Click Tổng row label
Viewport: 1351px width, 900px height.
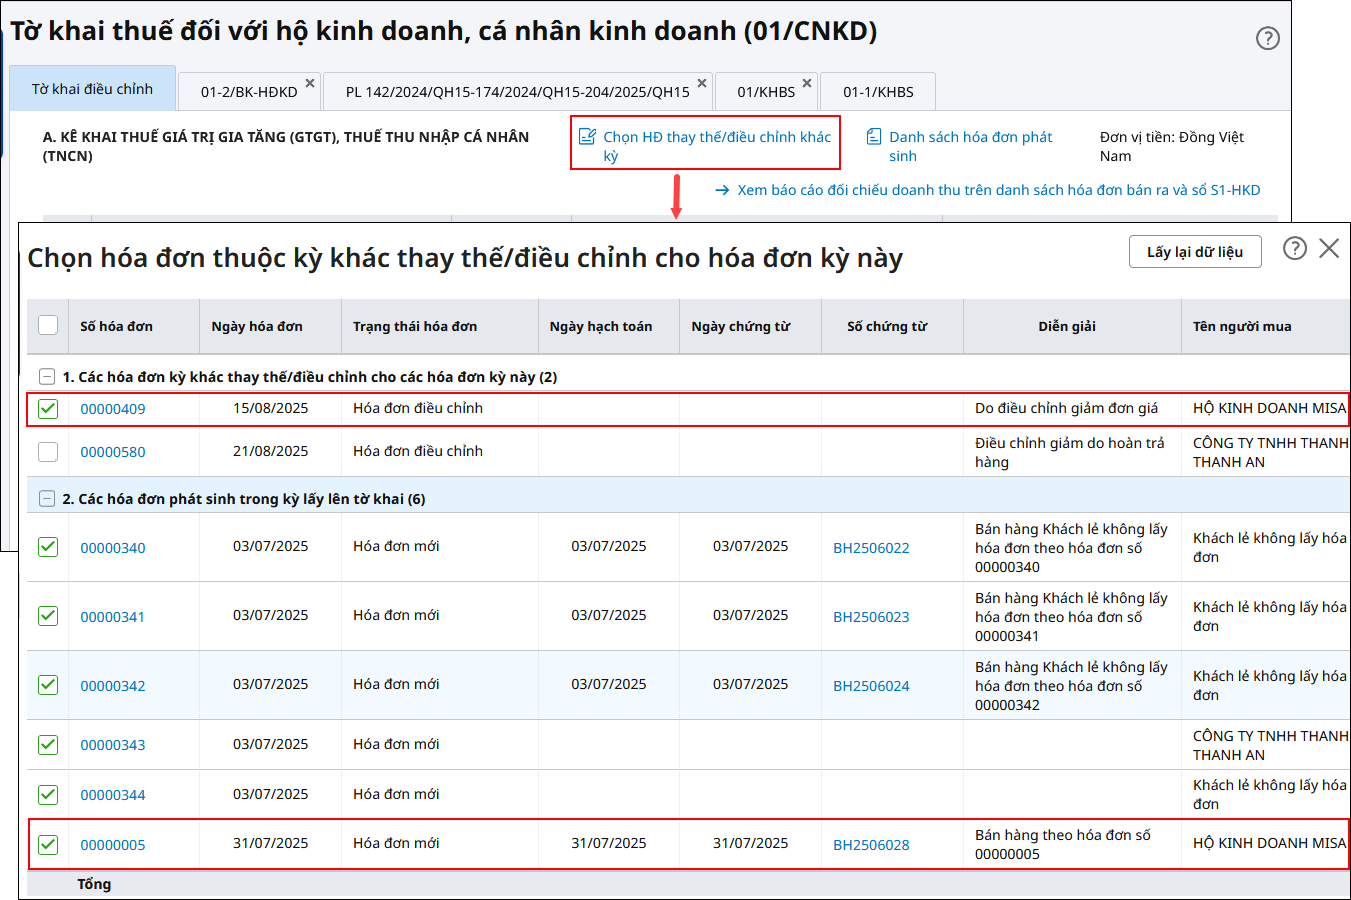tap(94, 884)
